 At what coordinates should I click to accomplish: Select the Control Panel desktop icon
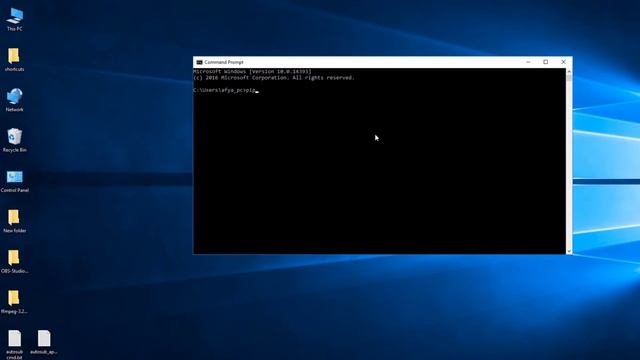15,181
